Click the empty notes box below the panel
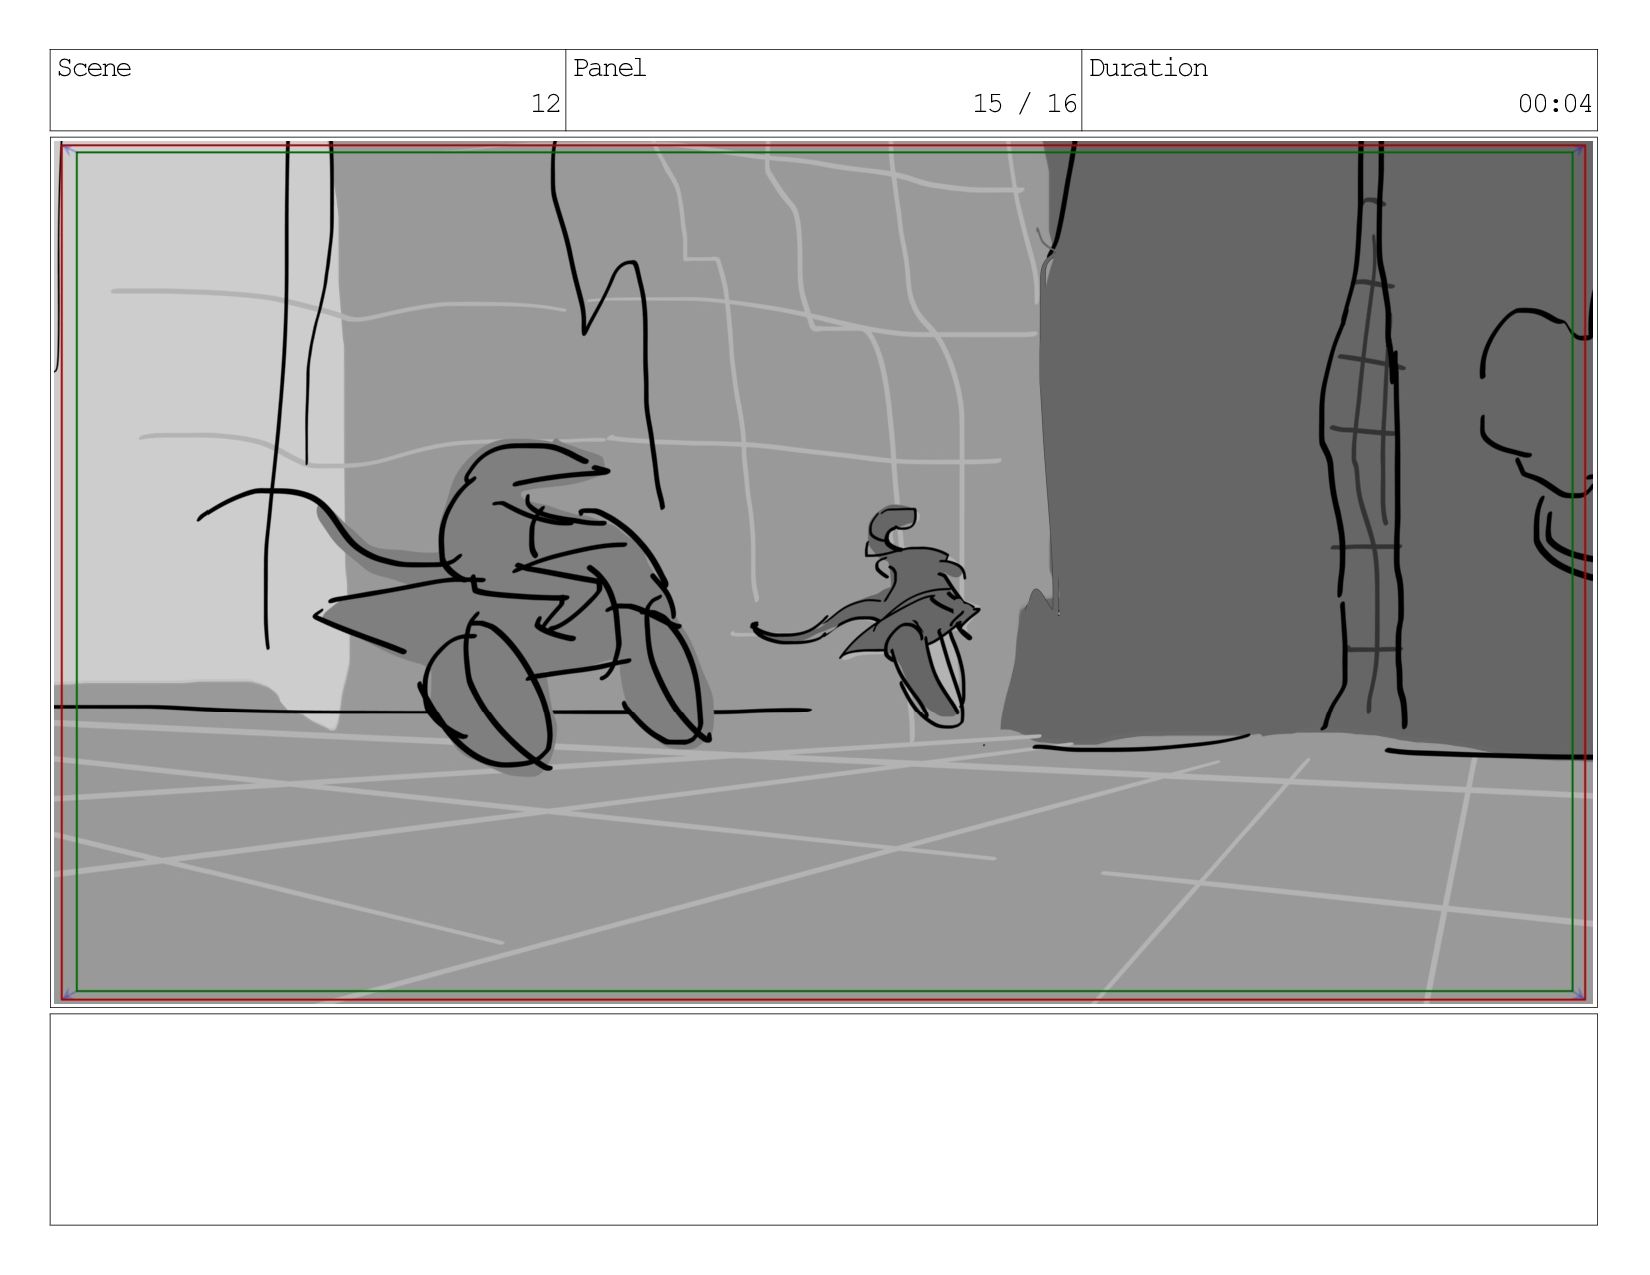Image resolution: width=1650 pixels, height=1275 pixels. coord(824,1119)
